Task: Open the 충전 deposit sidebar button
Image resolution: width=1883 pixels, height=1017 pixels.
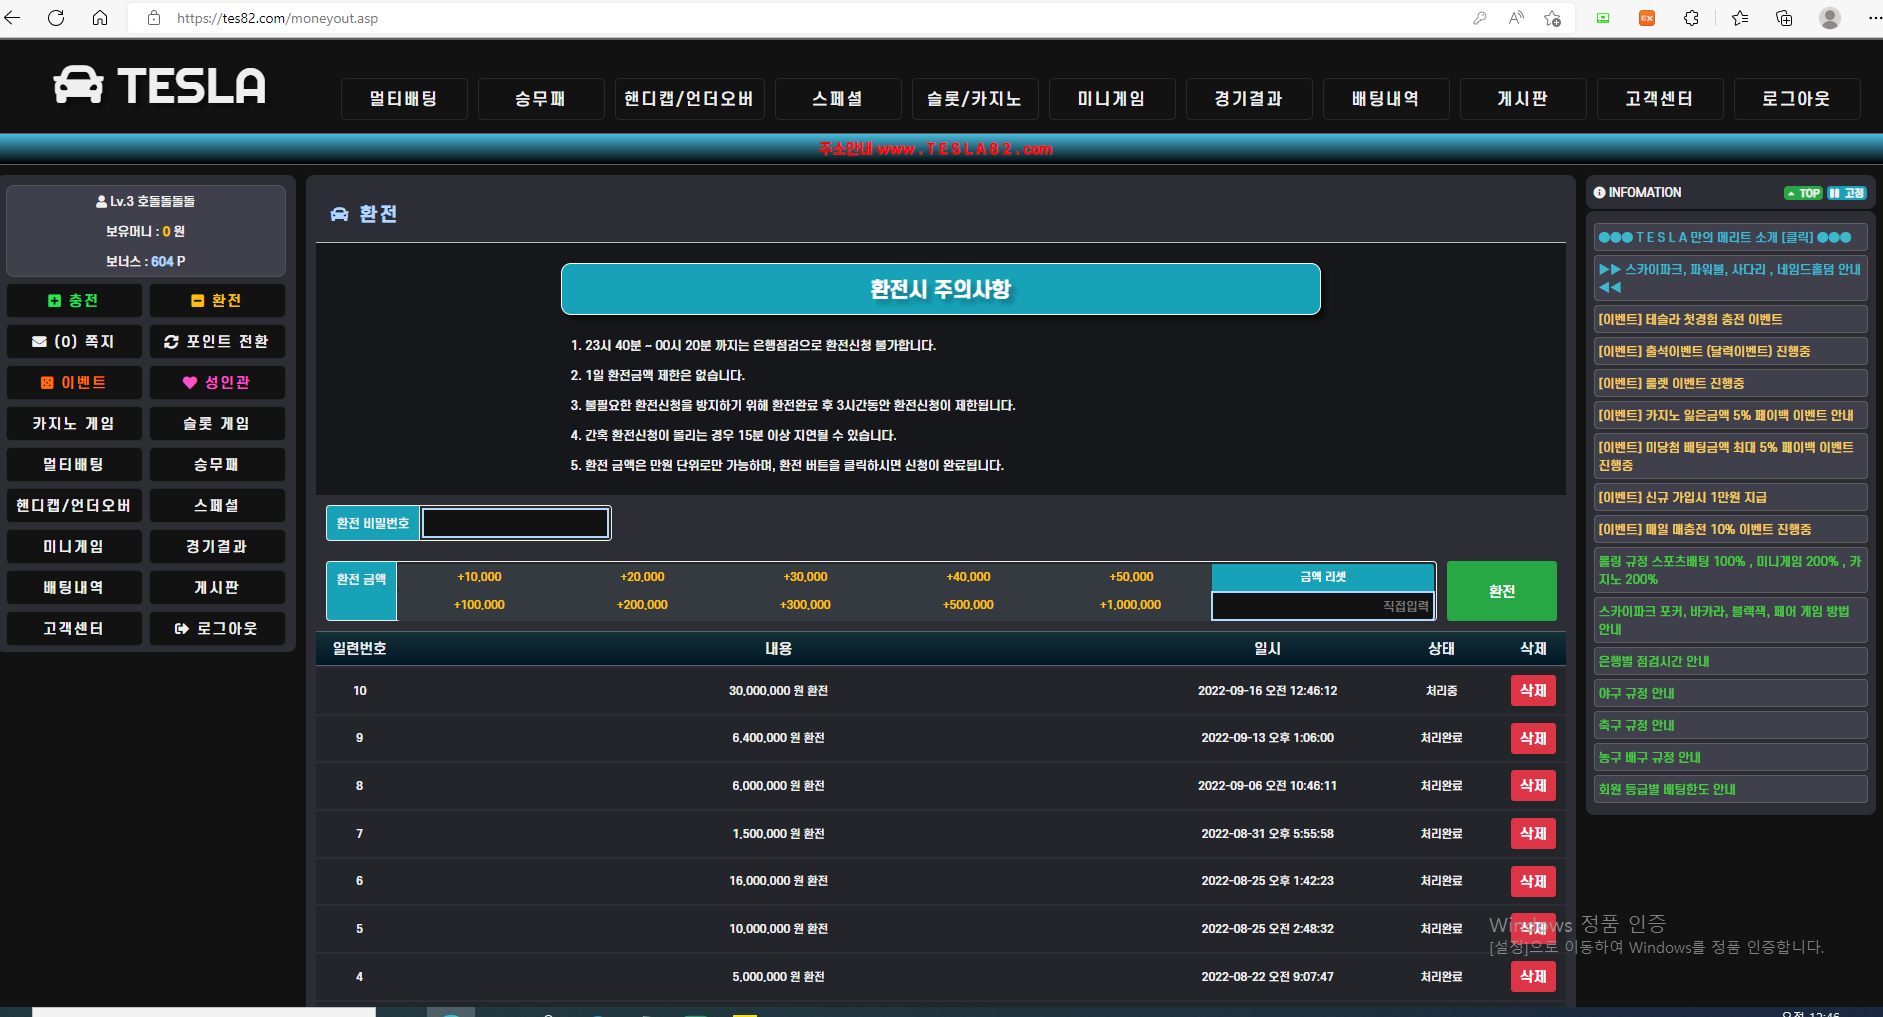Action: pos(73,300)
